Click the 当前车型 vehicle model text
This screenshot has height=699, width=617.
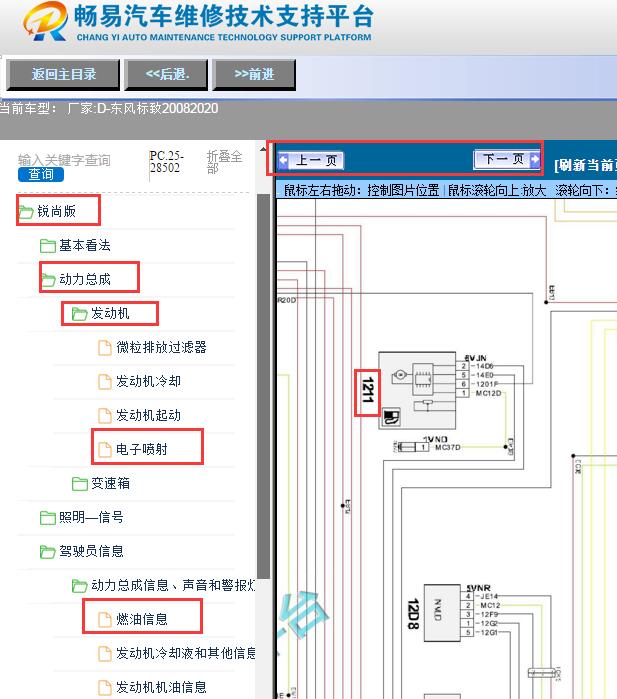pyautogui.click(x=109, y=108)
